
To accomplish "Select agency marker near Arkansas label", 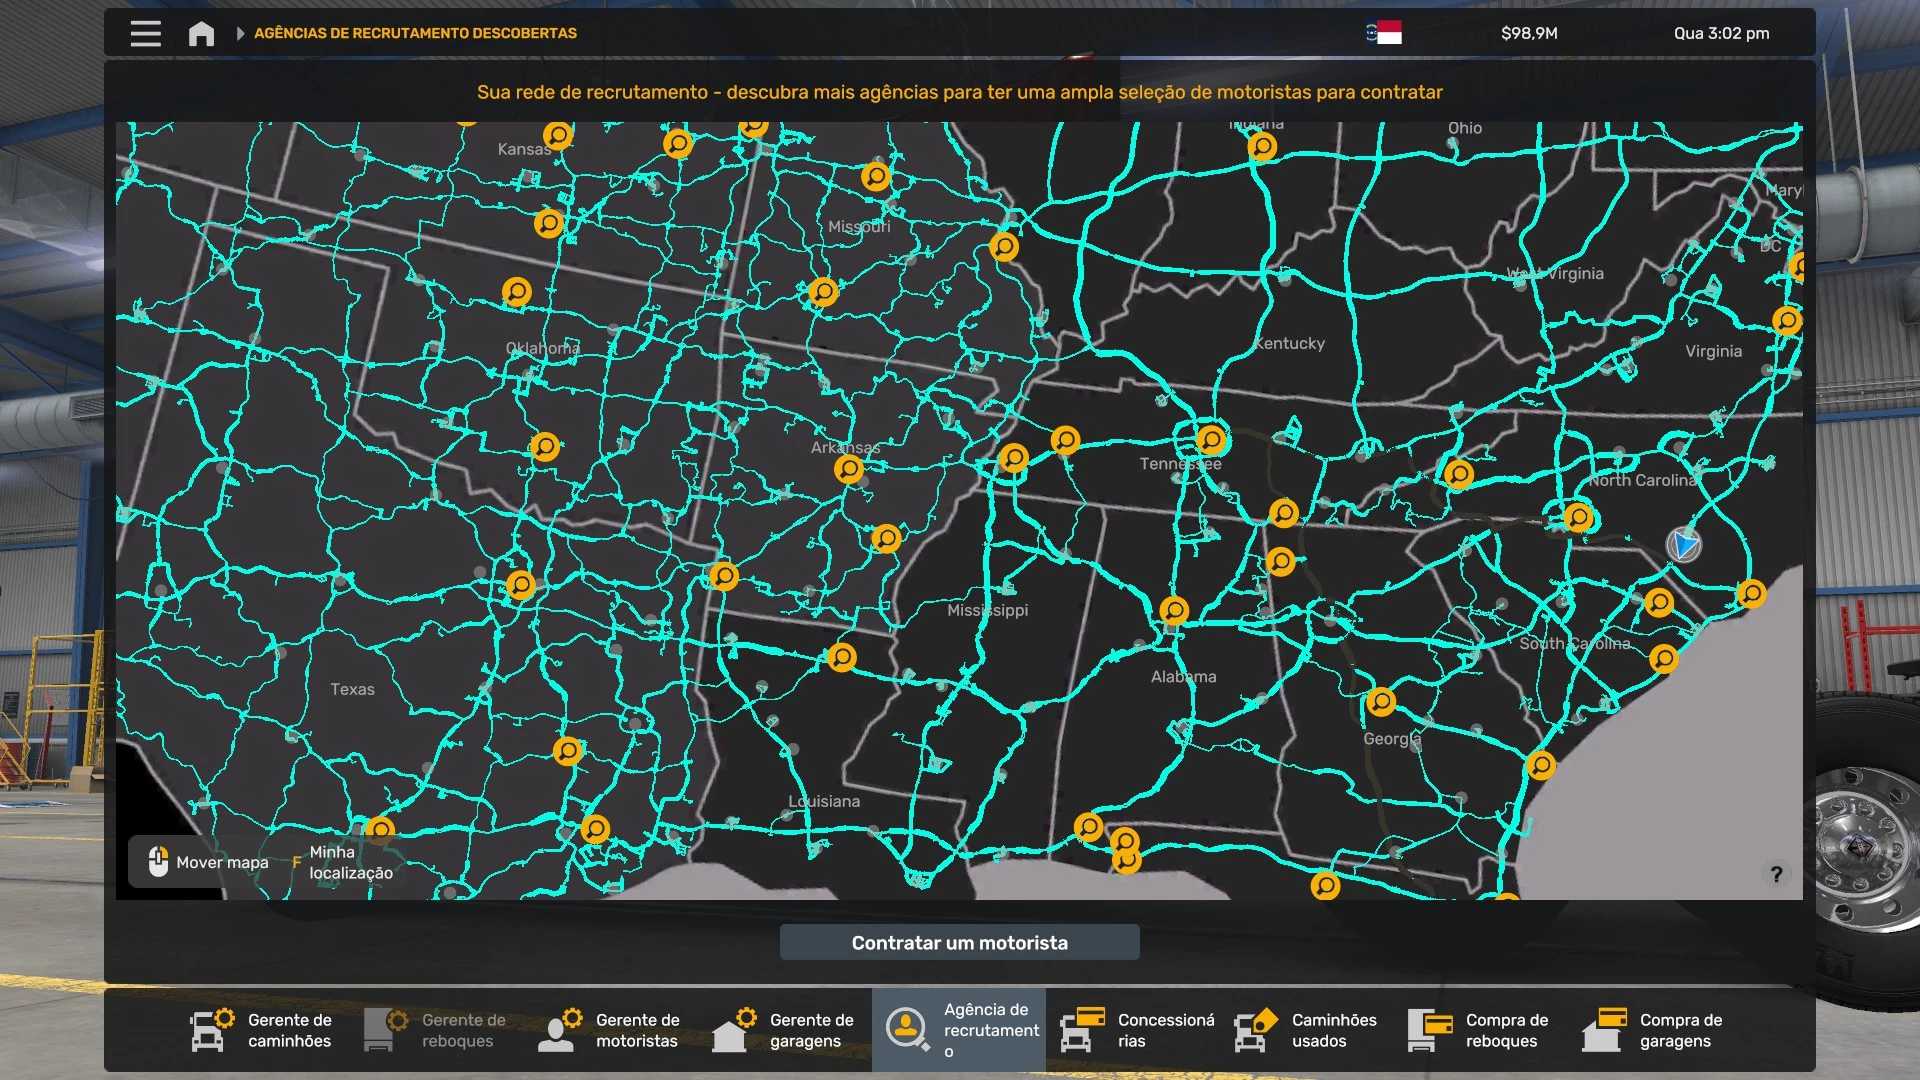I will coord(849,468).
